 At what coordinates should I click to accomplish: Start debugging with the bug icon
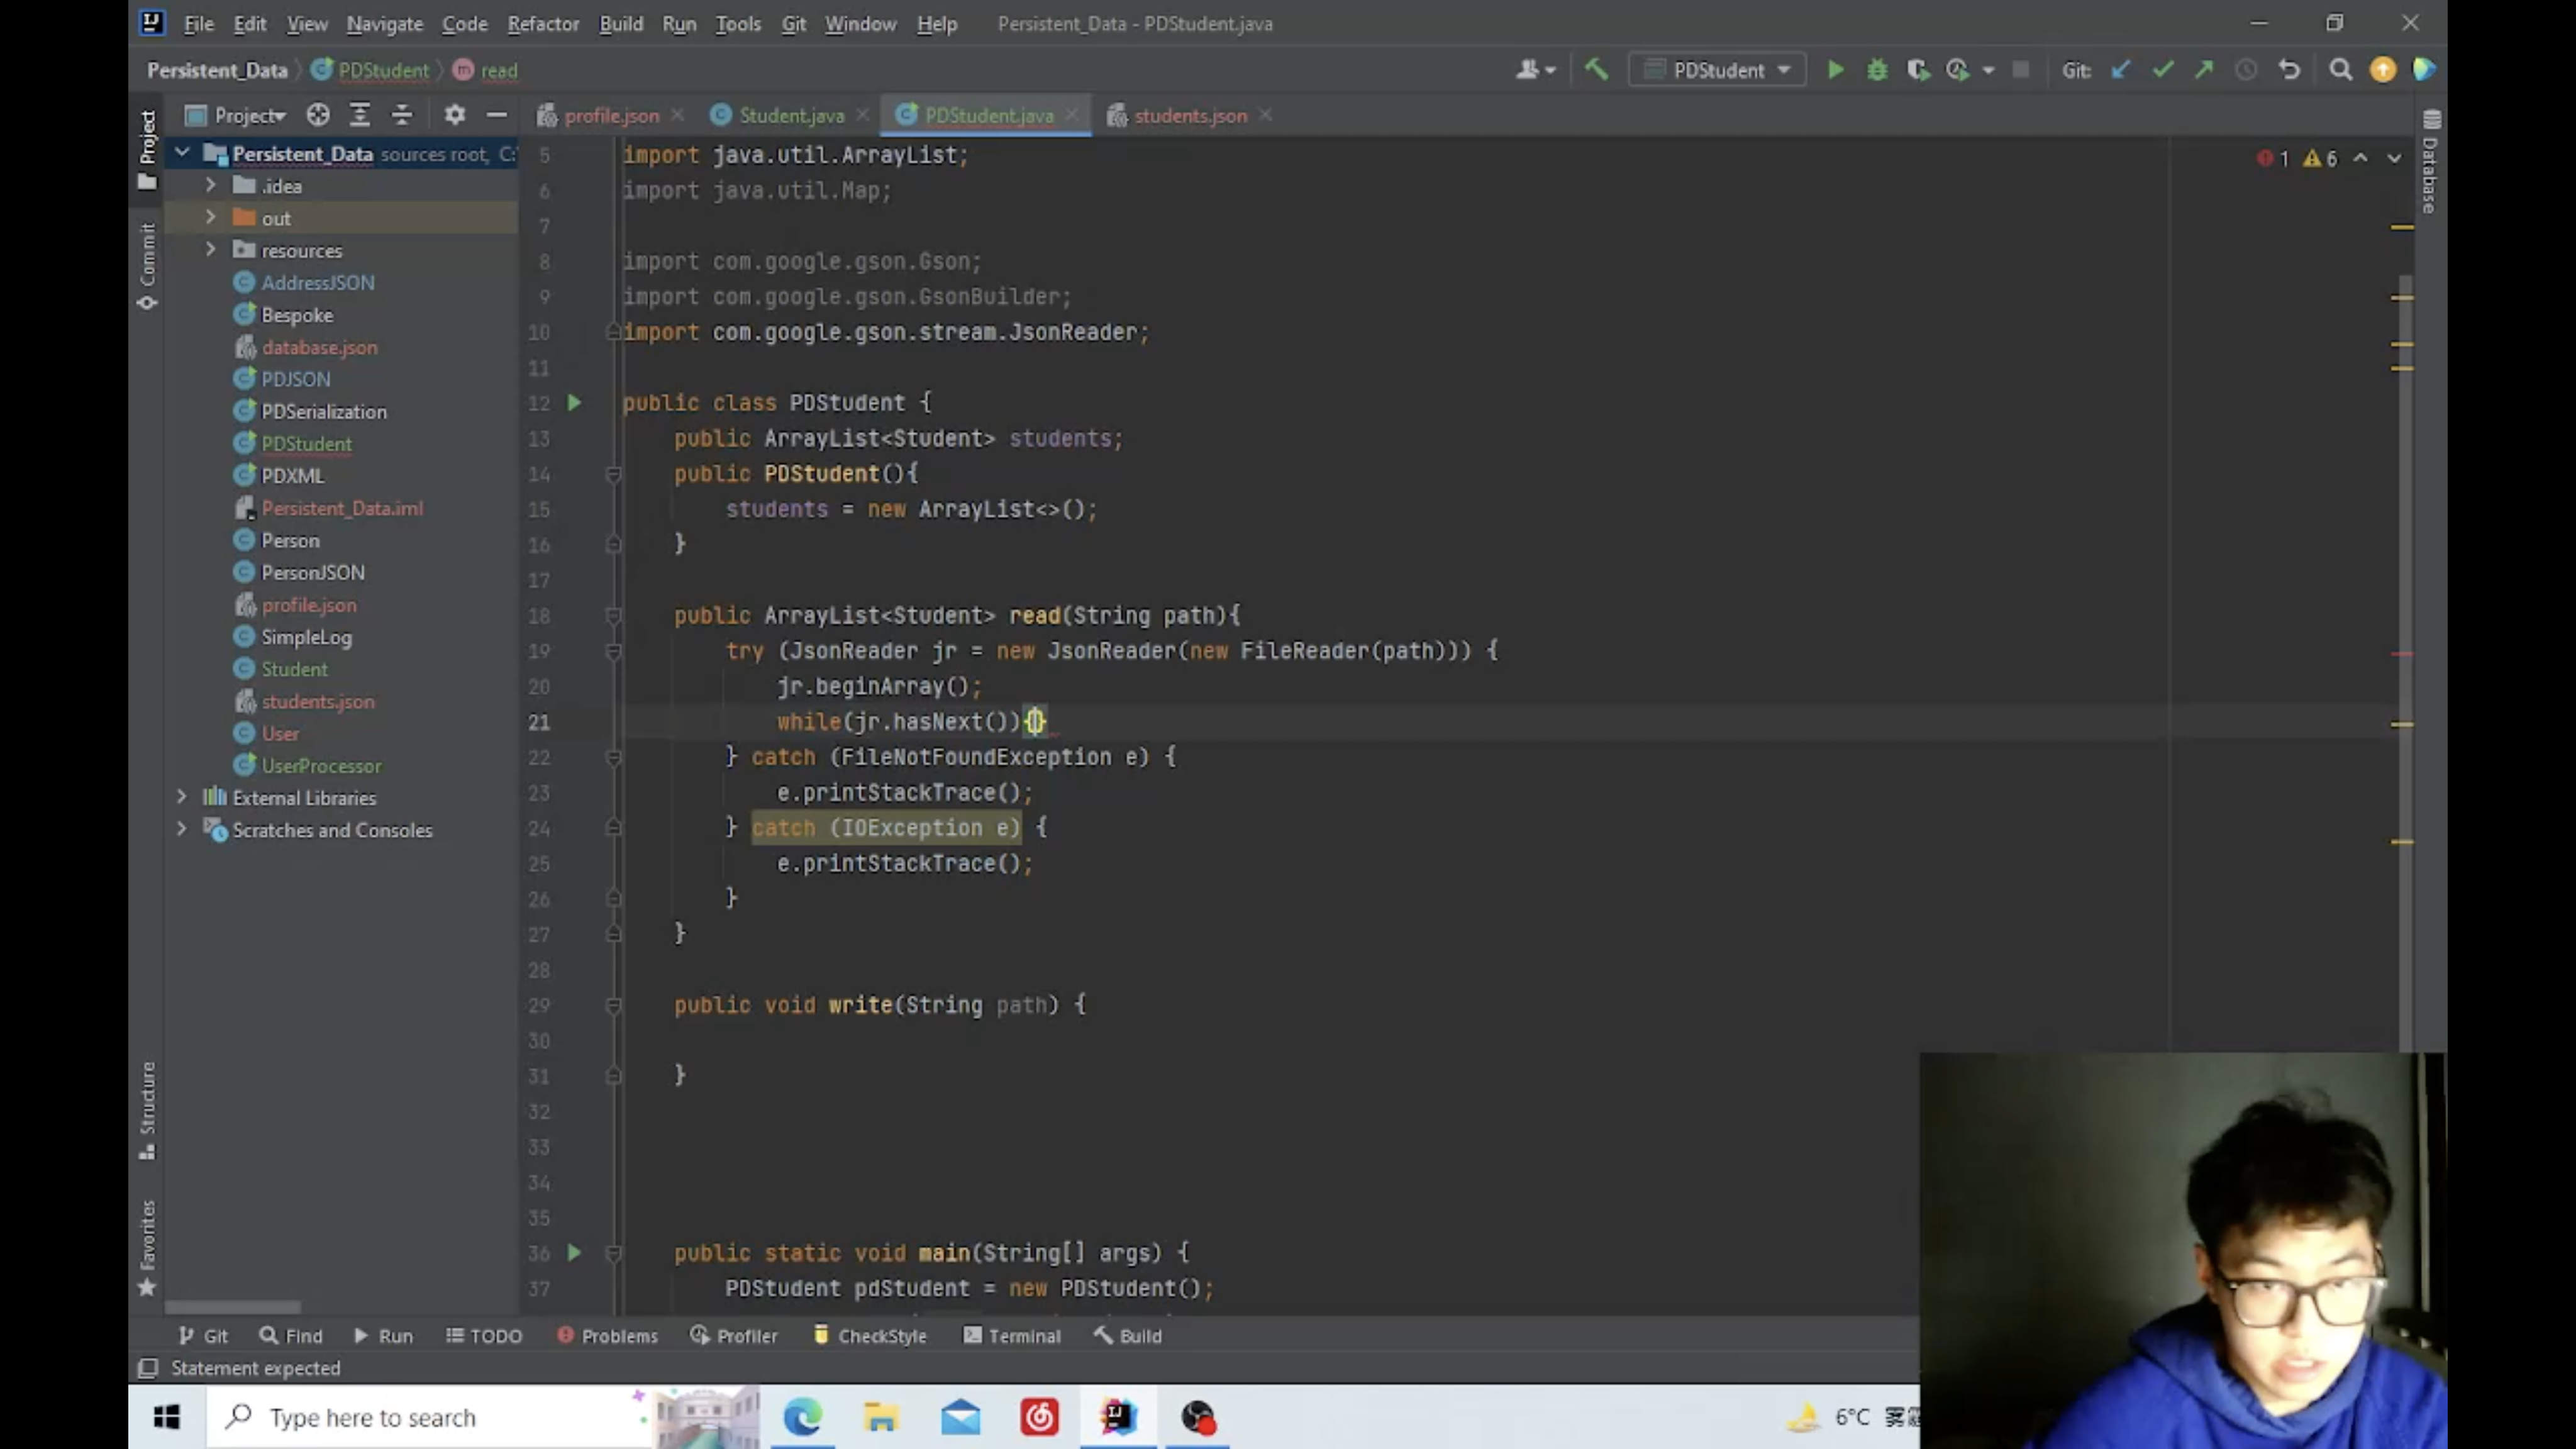click(1877, 70)
